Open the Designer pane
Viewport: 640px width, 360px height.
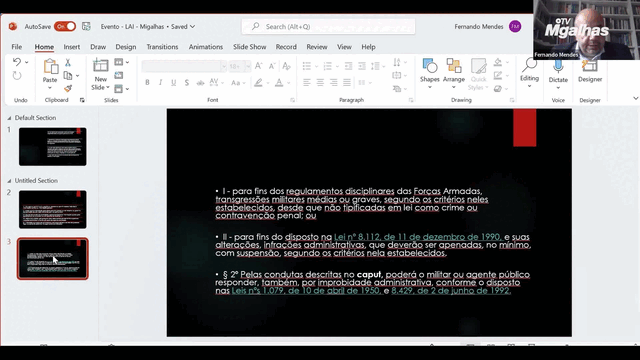pos(590,72)
